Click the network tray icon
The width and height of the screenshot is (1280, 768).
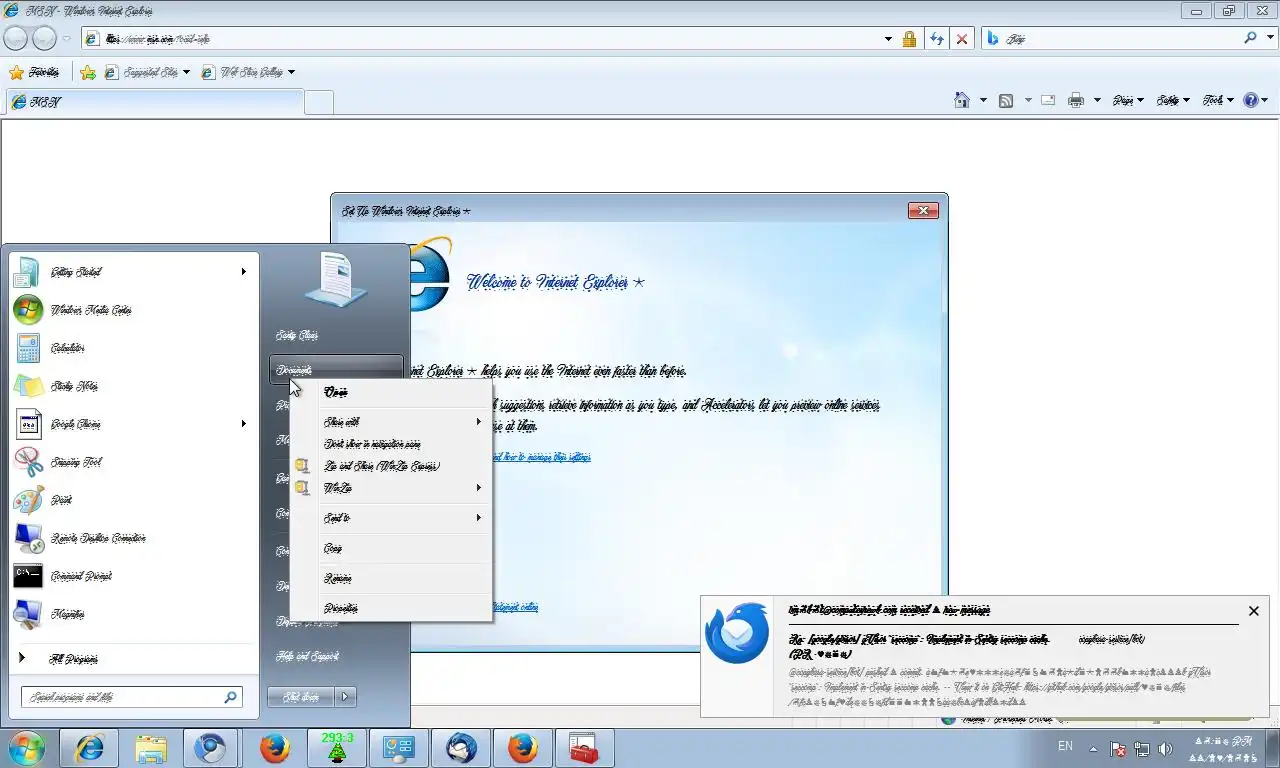pyautogui.click(x=1142, y=749)
